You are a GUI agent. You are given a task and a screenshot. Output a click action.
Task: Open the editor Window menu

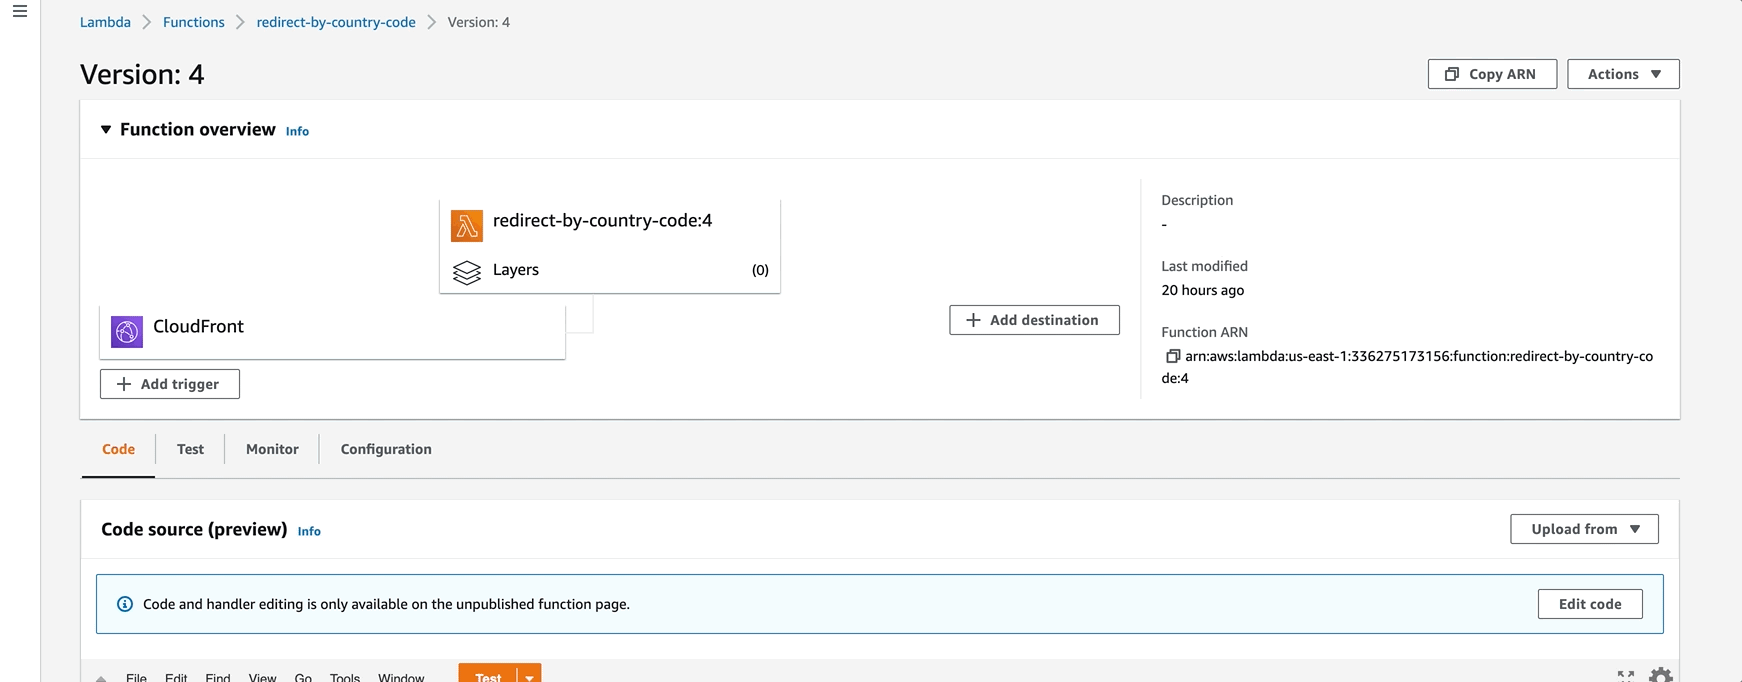(x=401, y=677)
